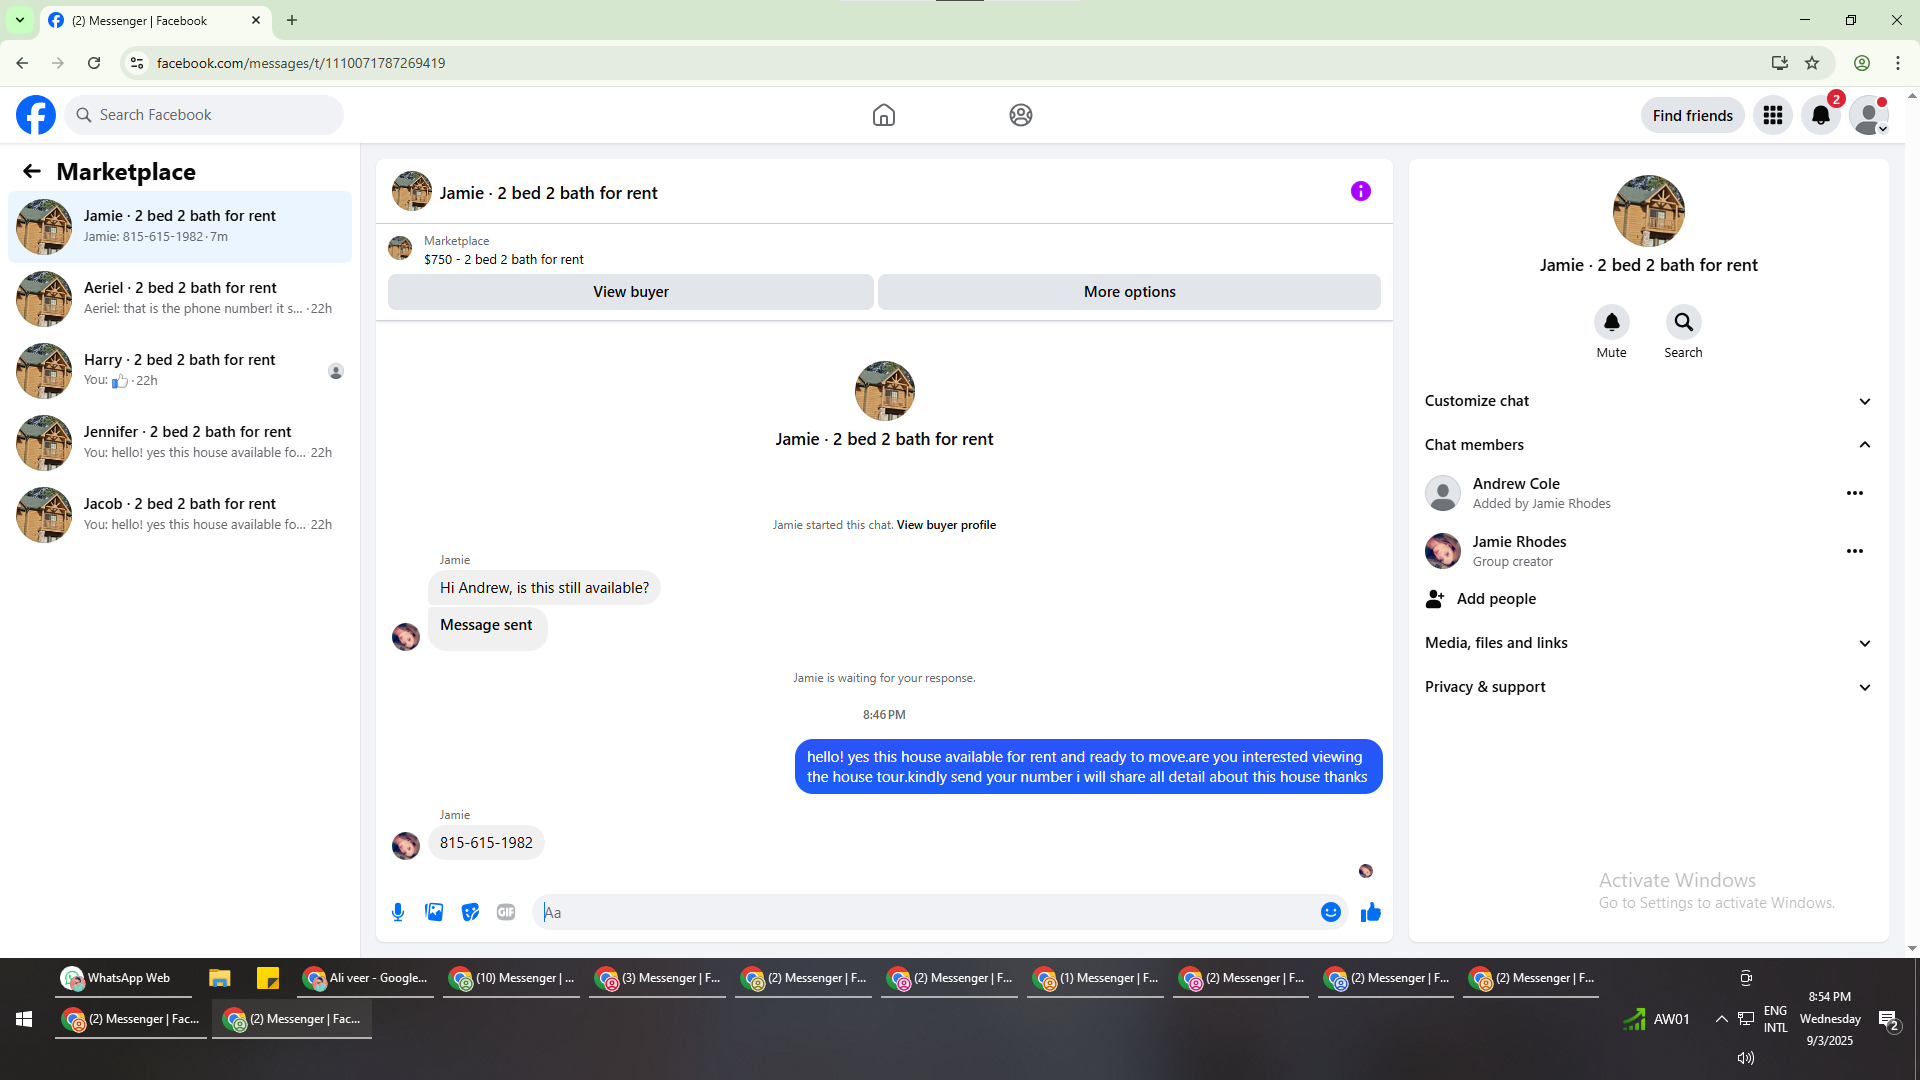Reload the page in browser toolbar
The width and height of the screenshot is (1920, 1080).
(x=94, y=63)
